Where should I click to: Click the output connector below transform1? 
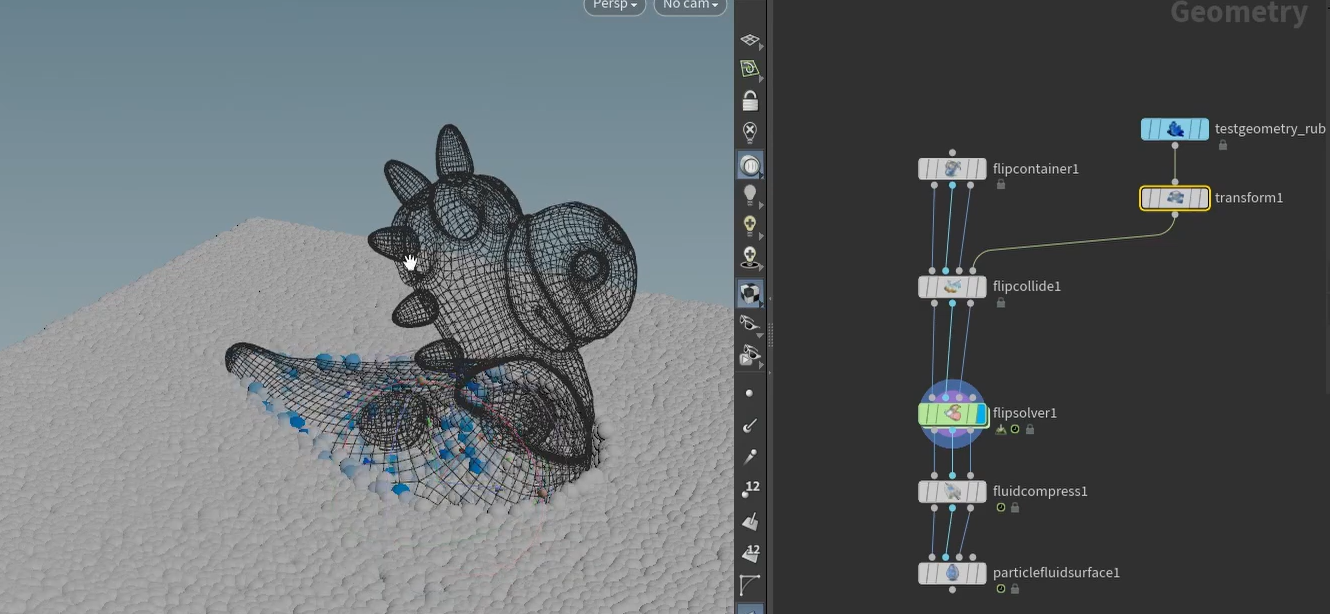(x=1175, y=215)
